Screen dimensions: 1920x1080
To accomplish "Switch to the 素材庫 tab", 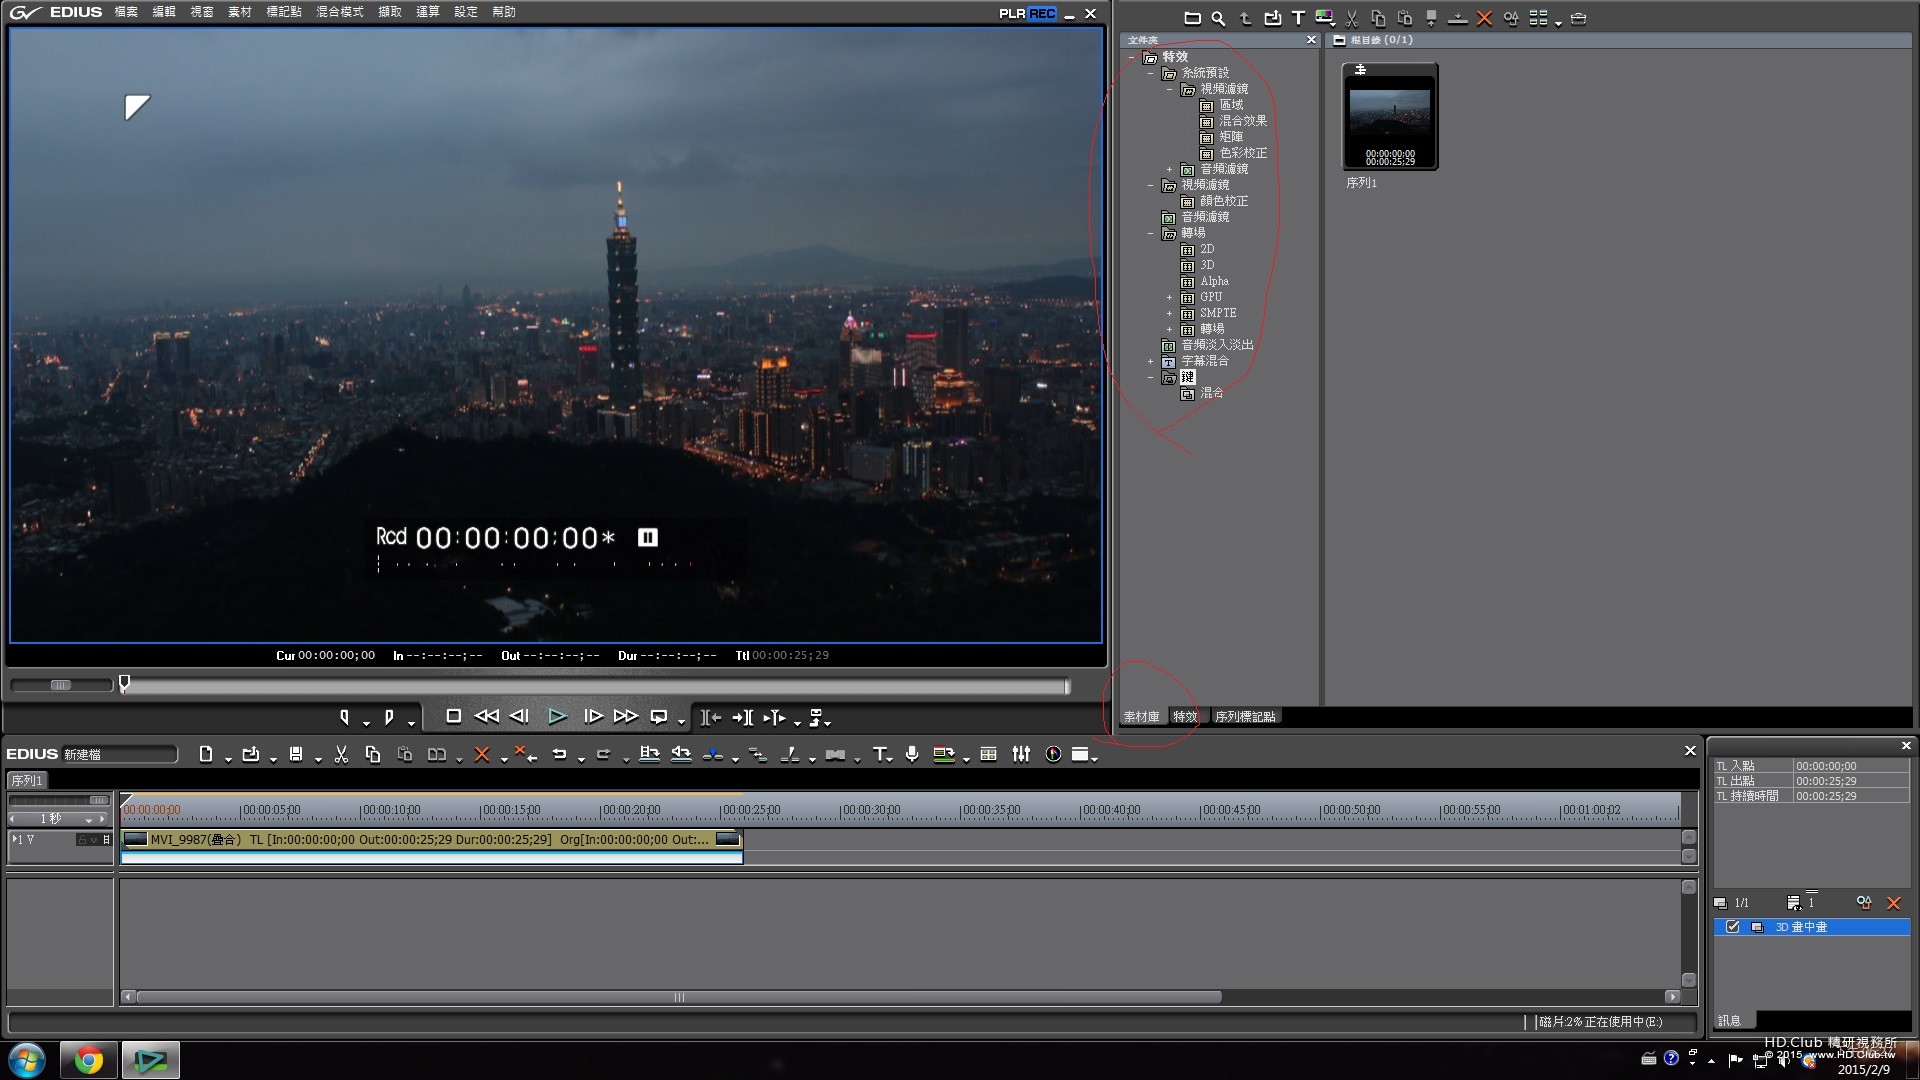I will (x=1141, y=716).
